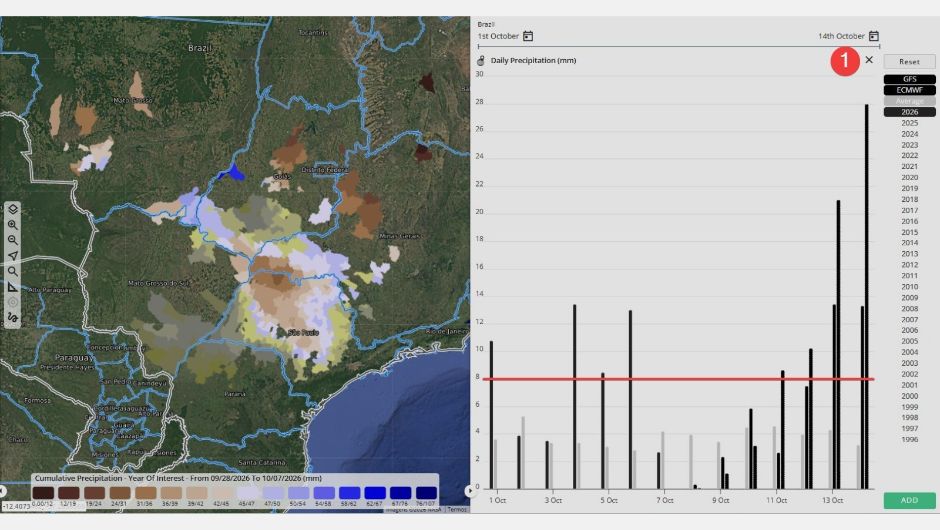Click the red threshold line at 8 mm
The width and height of the screenshot is (940, 530).
679,379
